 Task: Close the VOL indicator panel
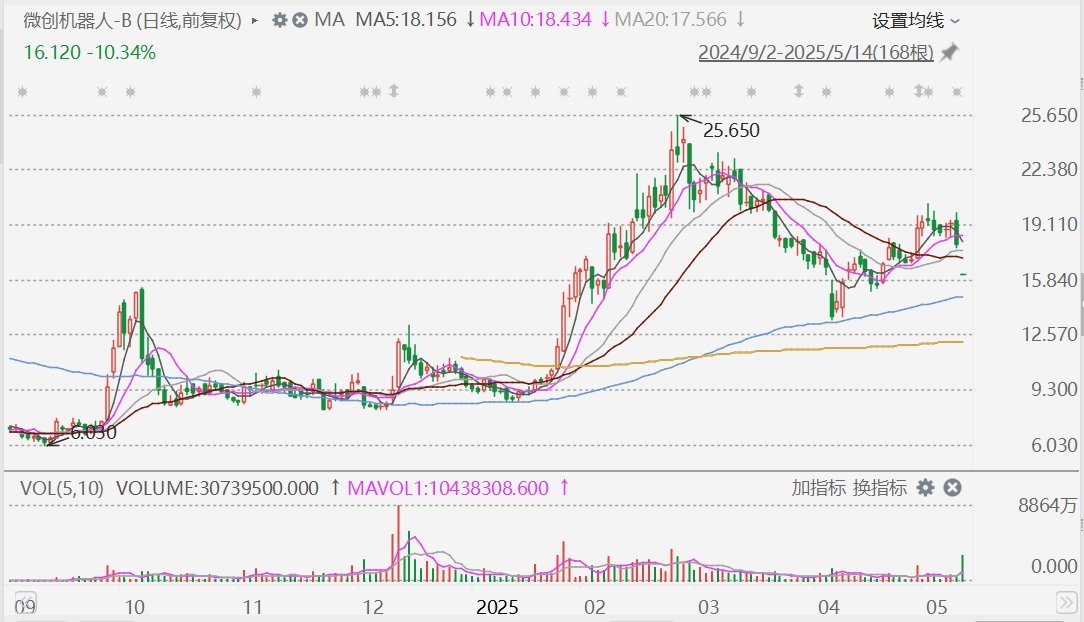(x=953, y=488)
